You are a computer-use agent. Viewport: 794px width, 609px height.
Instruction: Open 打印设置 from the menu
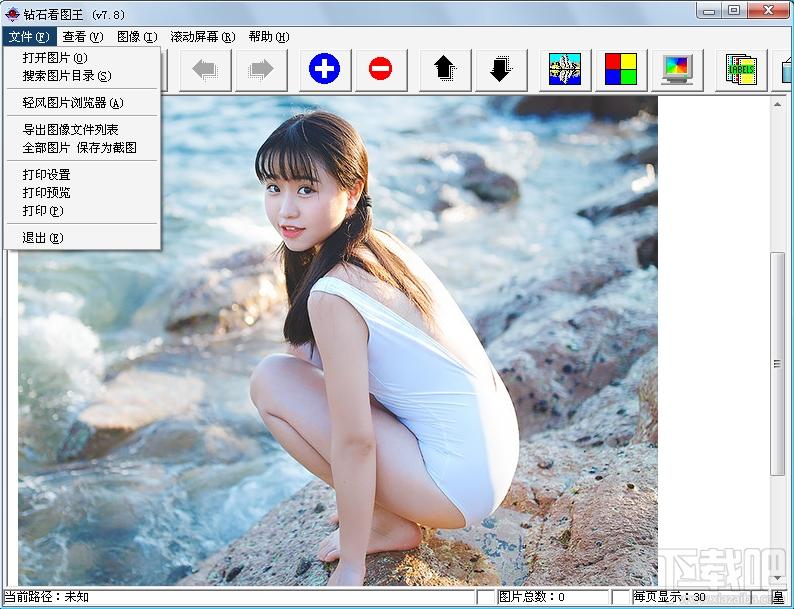82,175
